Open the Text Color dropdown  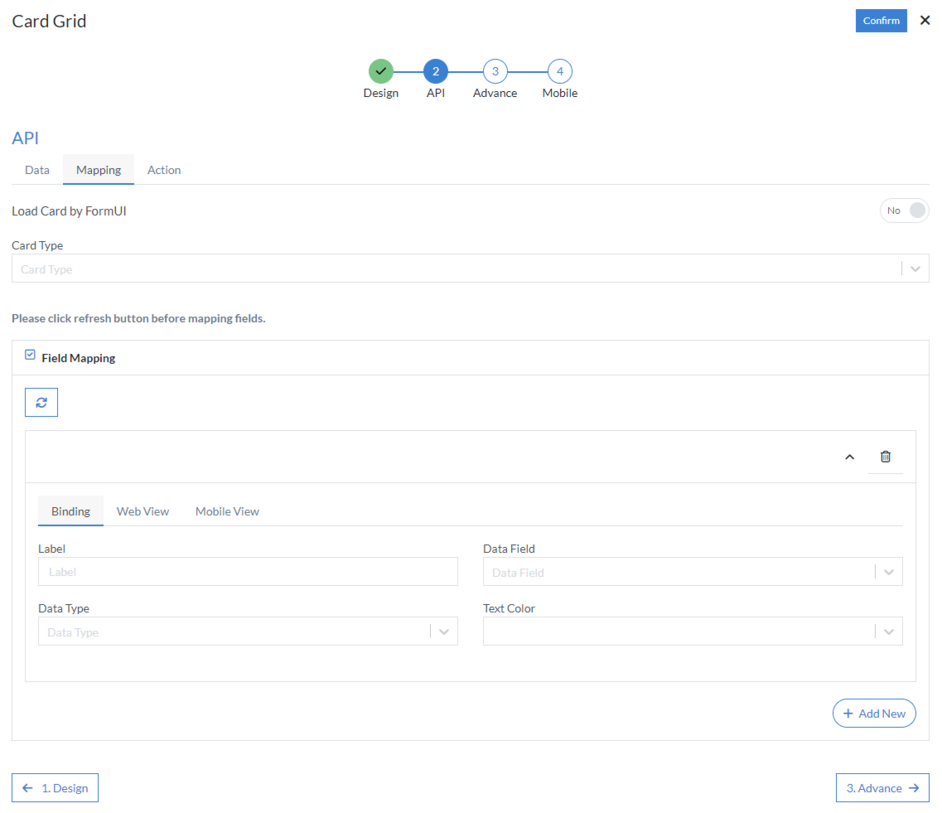(887, 631)
